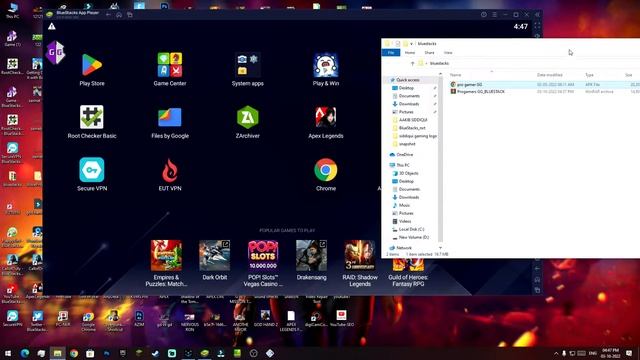Collapse the BlueStacks side toolbar
The width and height of the screenshot is (640, 360).
pos(537,15)
